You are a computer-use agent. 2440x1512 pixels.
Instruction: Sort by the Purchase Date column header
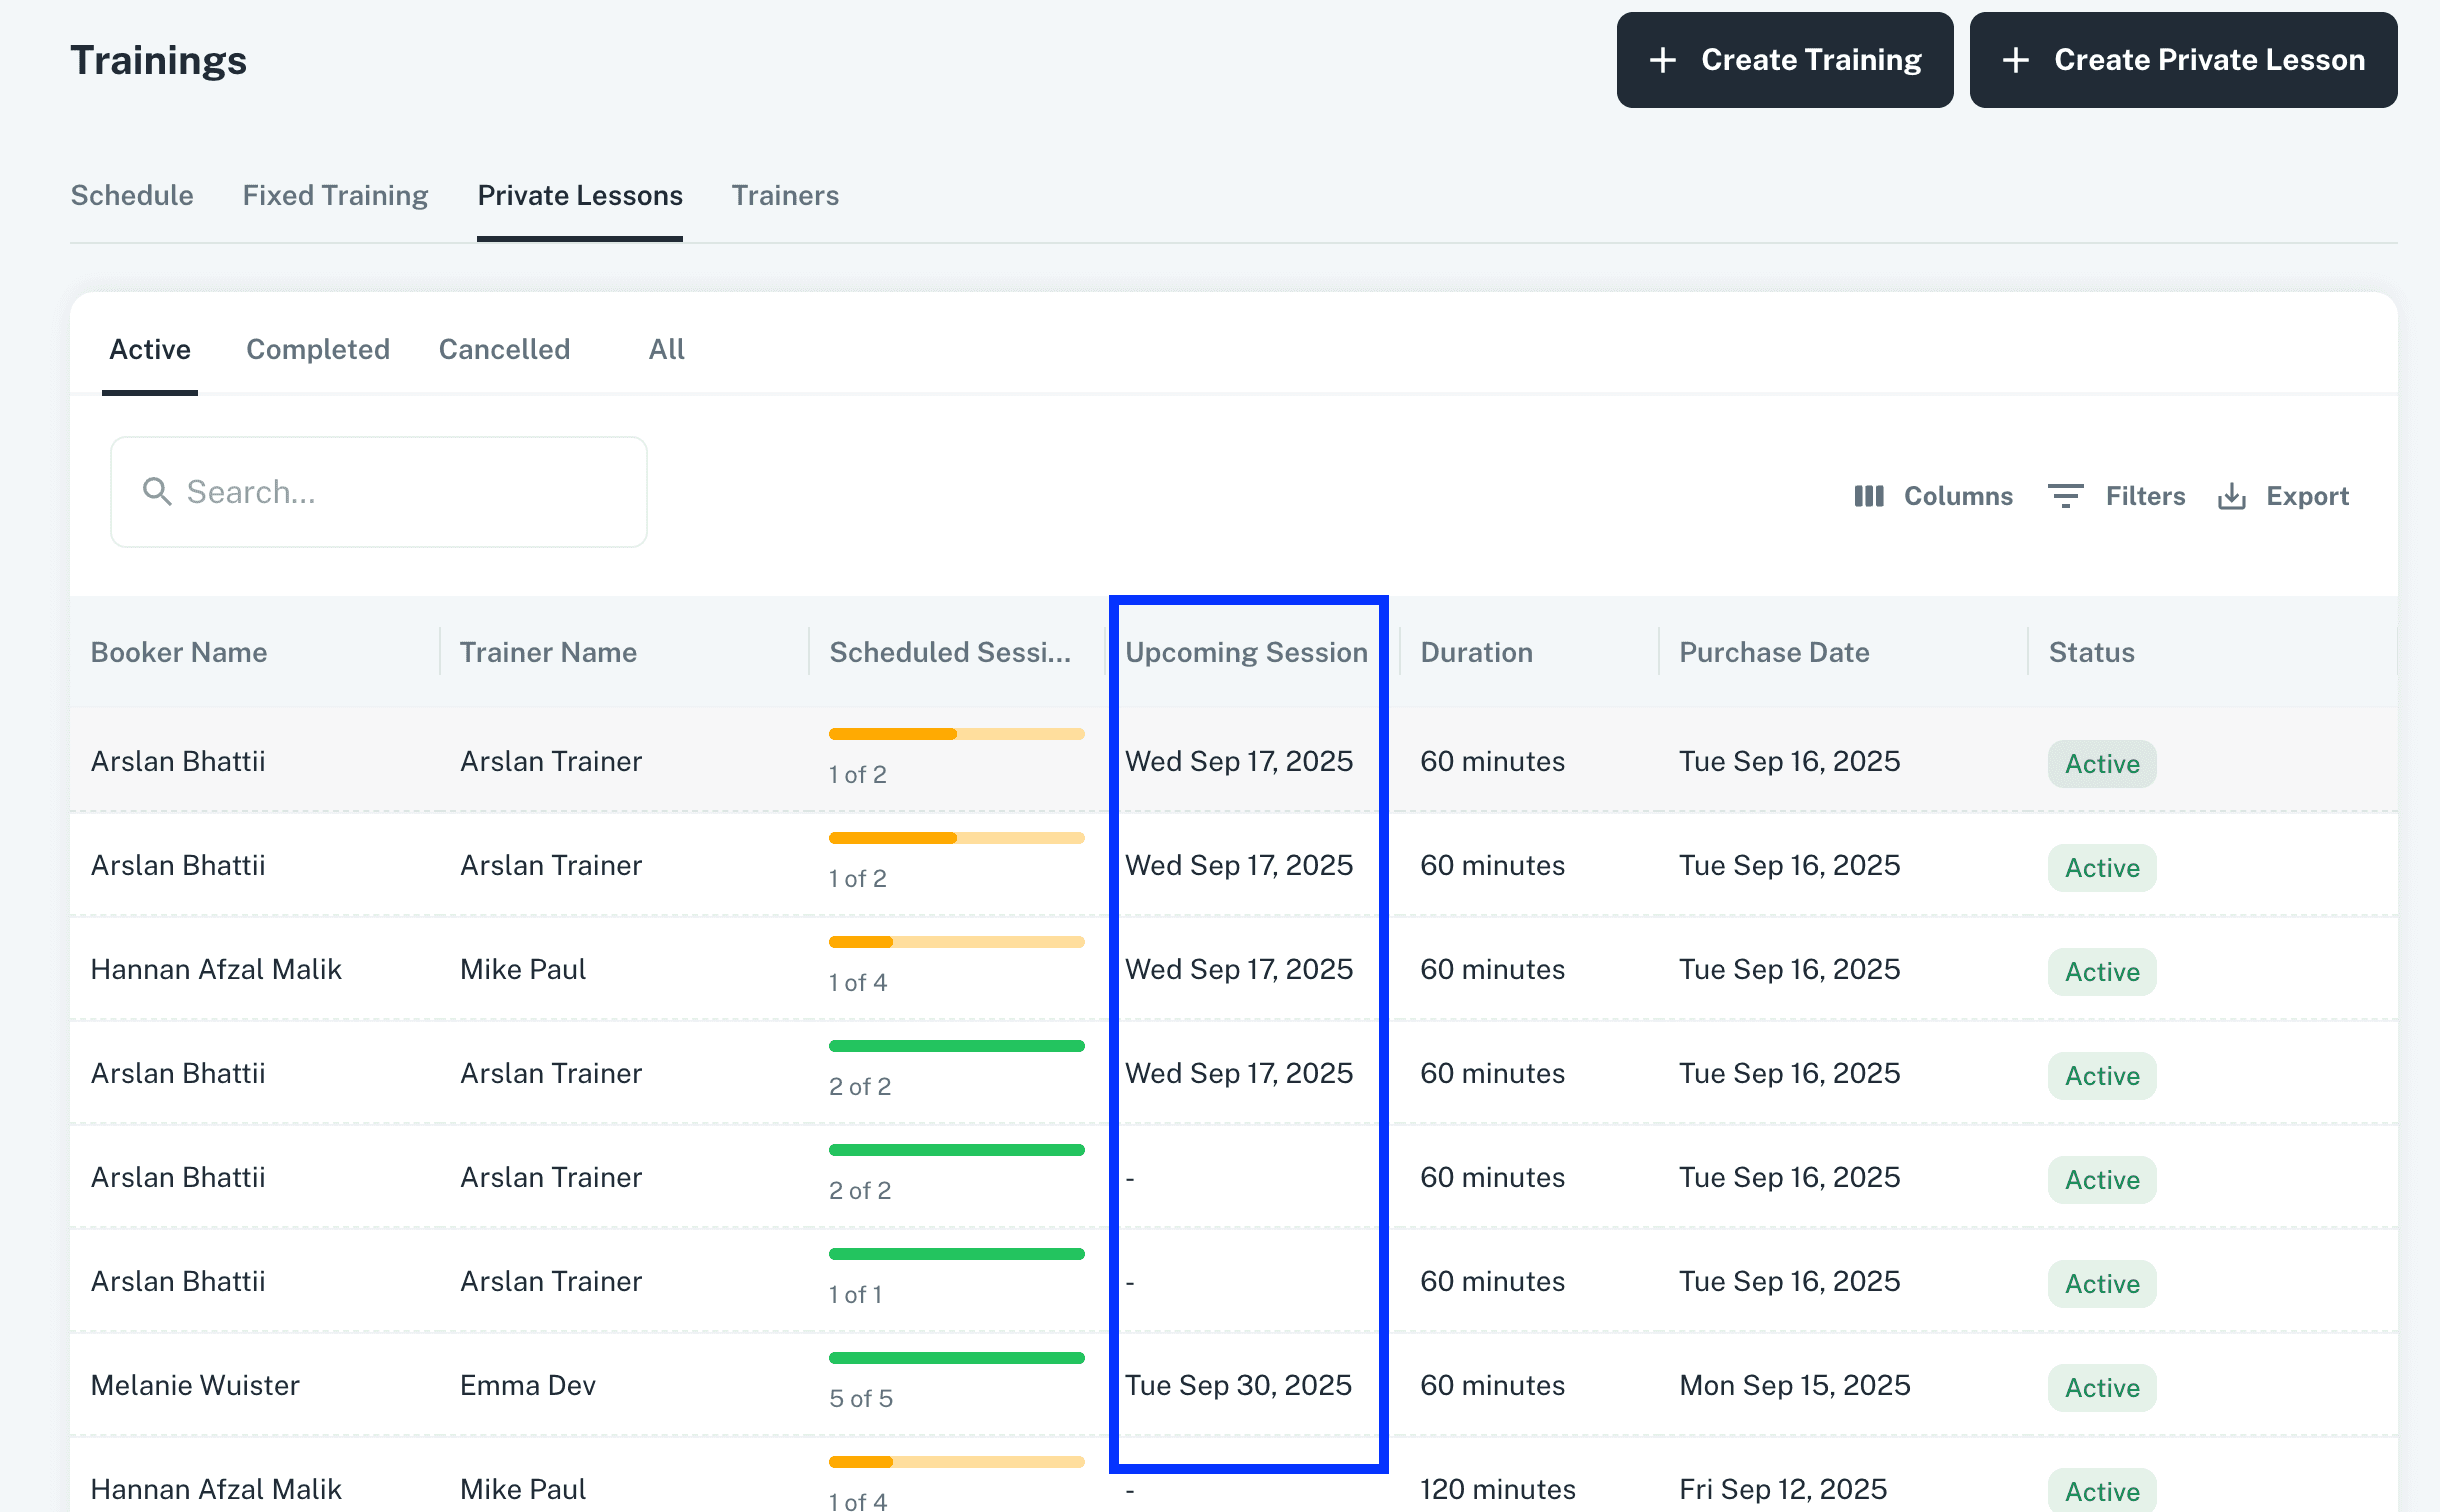[1774, 652]
